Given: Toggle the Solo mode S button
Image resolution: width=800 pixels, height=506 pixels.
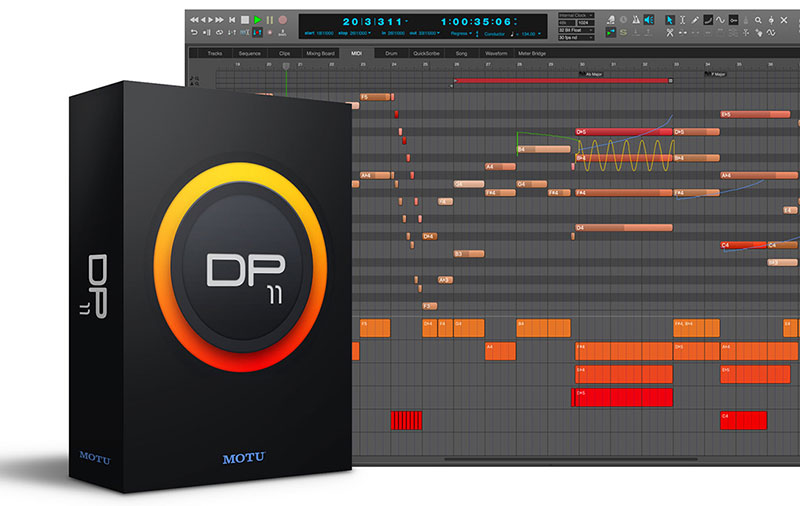Looking at the screenshot, I should click(x=623, y=33).
